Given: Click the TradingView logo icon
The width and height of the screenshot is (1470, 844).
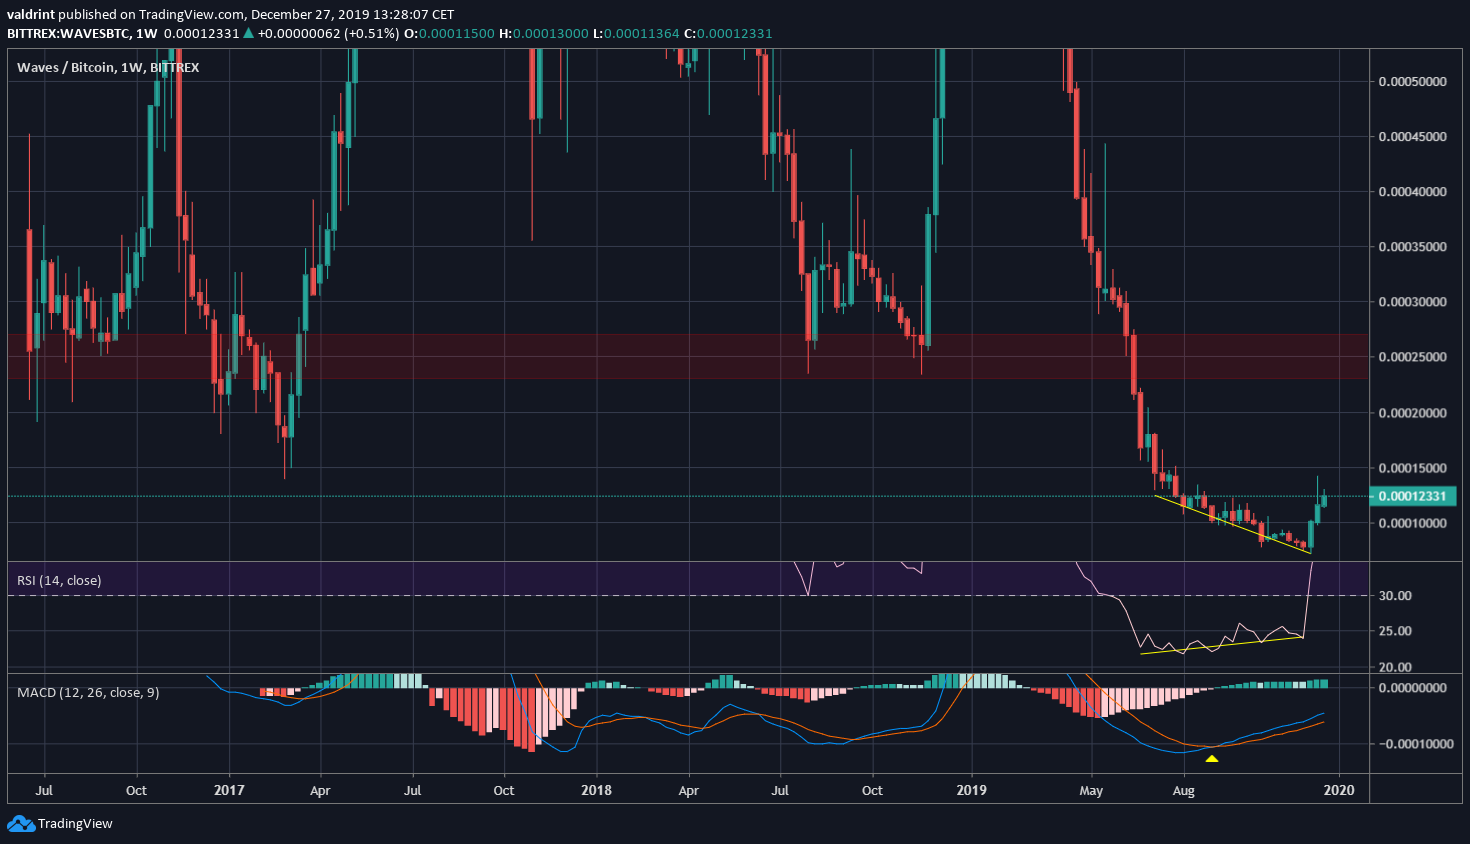Looking at the screenshot, I should 20,823.
